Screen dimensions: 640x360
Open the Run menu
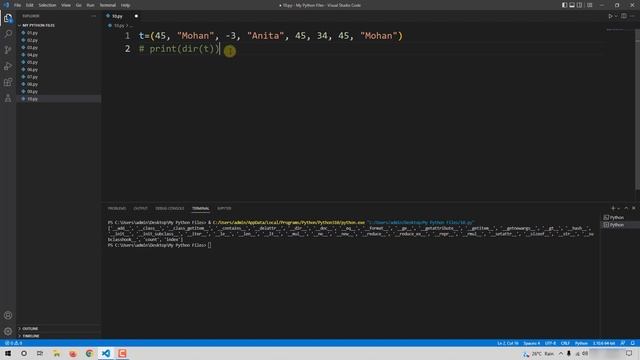90,5
